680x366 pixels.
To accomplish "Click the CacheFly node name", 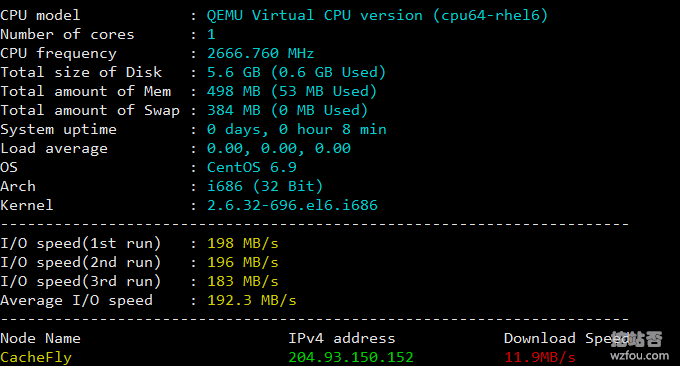I will [36, 358].
